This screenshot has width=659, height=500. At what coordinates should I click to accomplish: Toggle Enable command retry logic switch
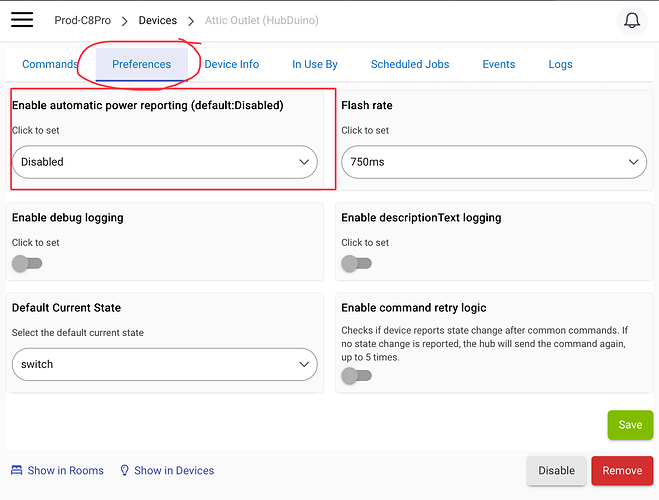point(356,376)
